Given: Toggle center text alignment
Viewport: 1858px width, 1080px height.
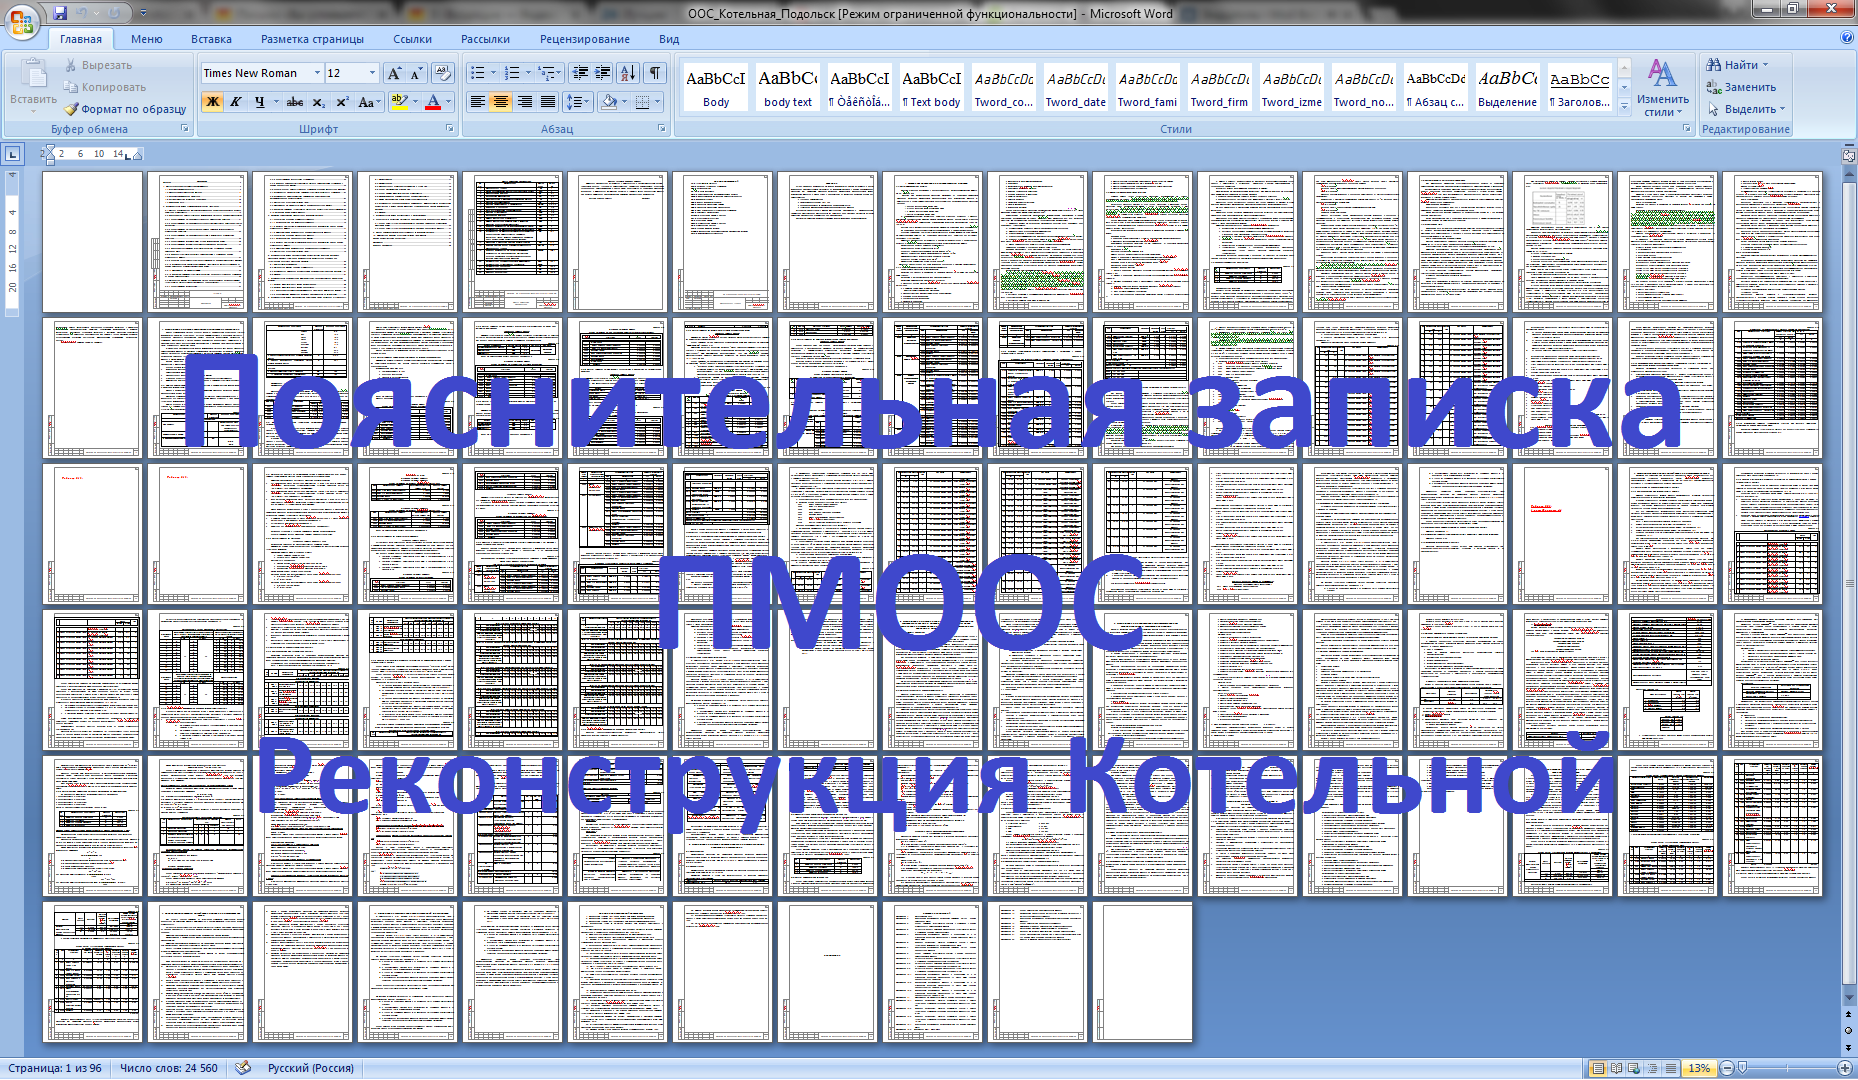Looking at the screenshot, I should [499, 101].
